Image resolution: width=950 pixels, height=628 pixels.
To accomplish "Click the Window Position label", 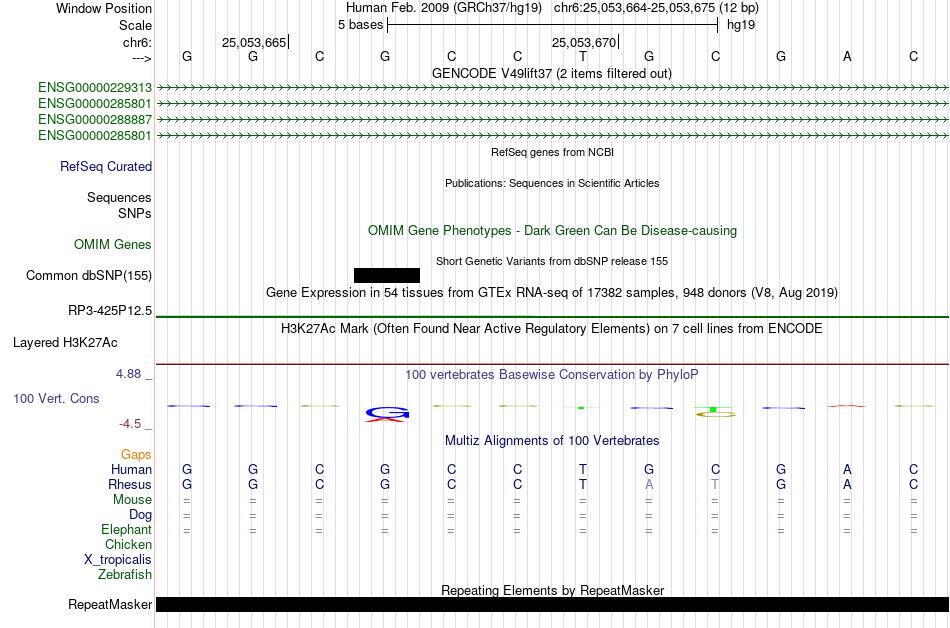I will (x=104, y=8).
